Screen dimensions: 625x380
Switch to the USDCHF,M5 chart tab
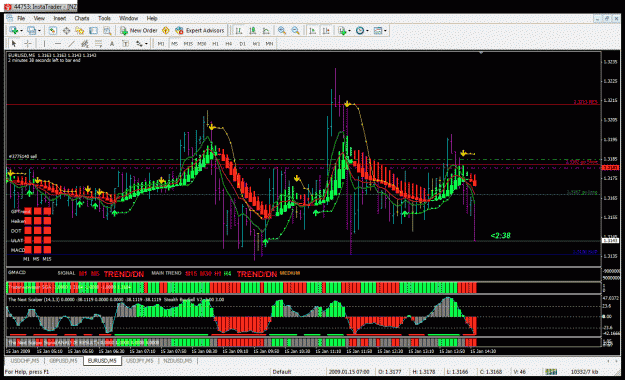pos(25,361)
